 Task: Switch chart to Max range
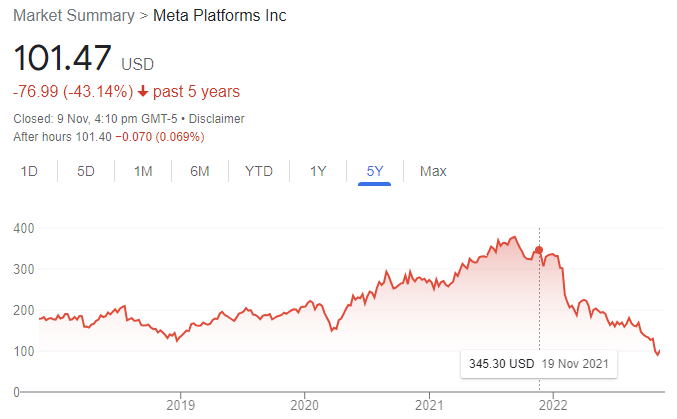[x=433, y=171]
